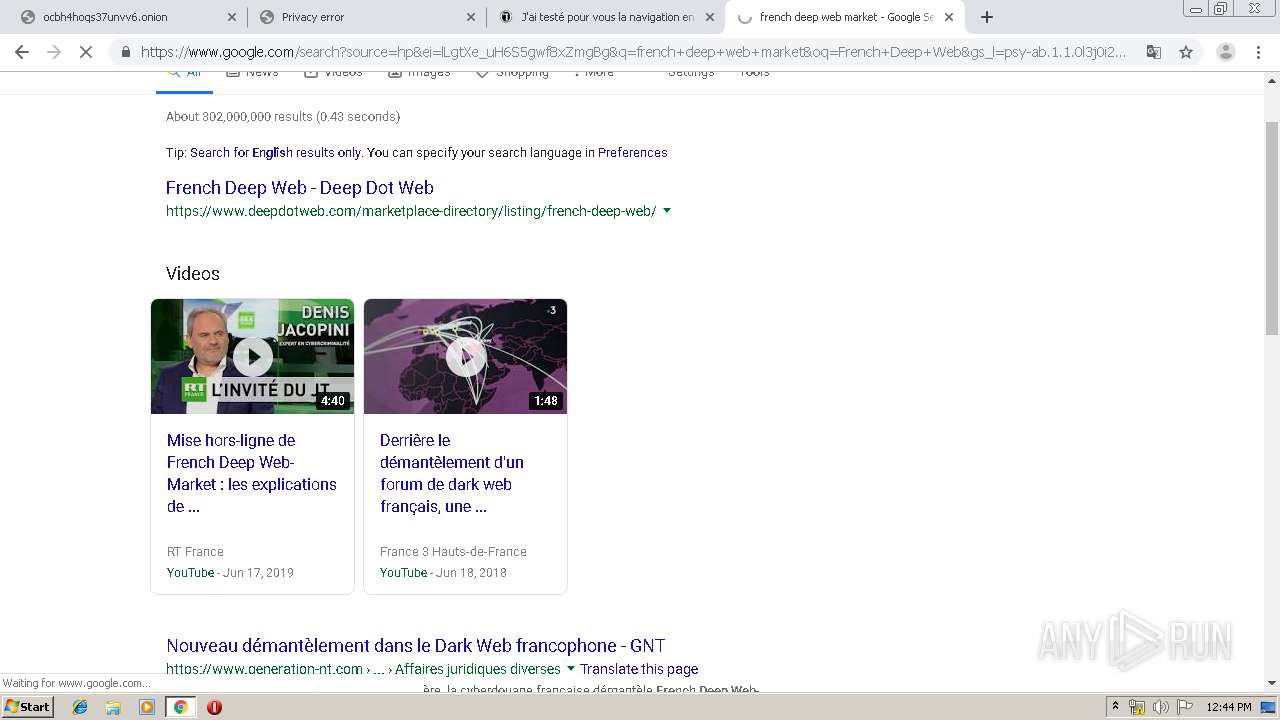Open Mise hors-ligne de French Deep Web-Market link
Screen dimensions: 1280x720
(252, 473)
